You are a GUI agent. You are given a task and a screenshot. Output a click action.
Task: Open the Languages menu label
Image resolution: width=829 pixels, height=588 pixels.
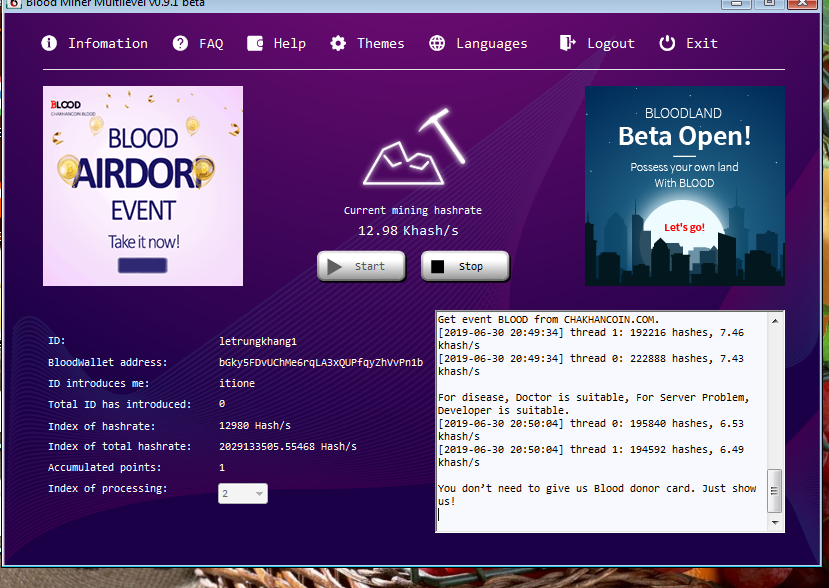click(492, 44)
